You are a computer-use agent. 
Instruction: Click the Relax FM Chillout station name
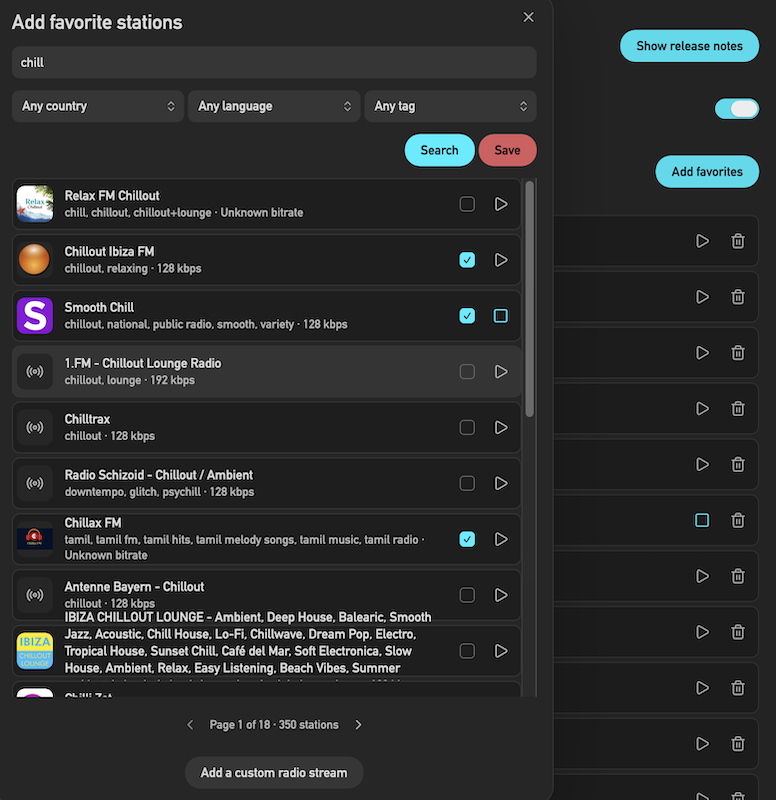coord(112,196)
